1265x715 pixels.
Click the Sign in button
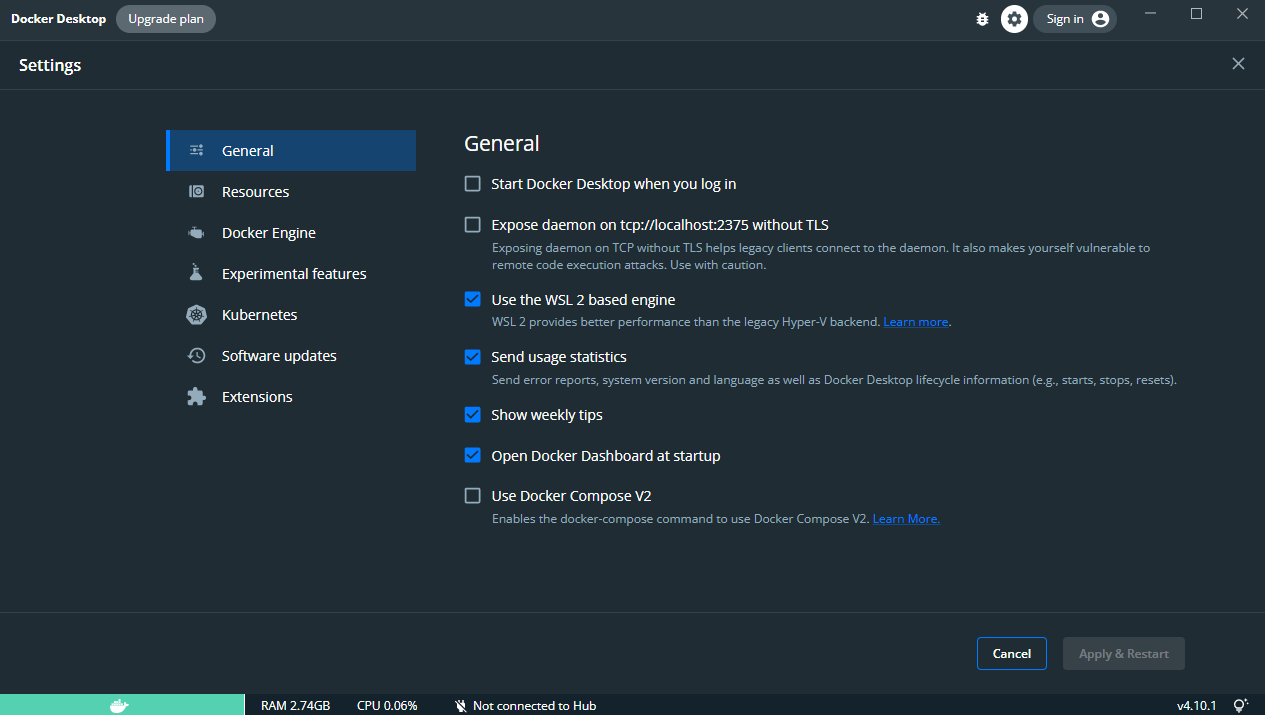click(1075, 19)
